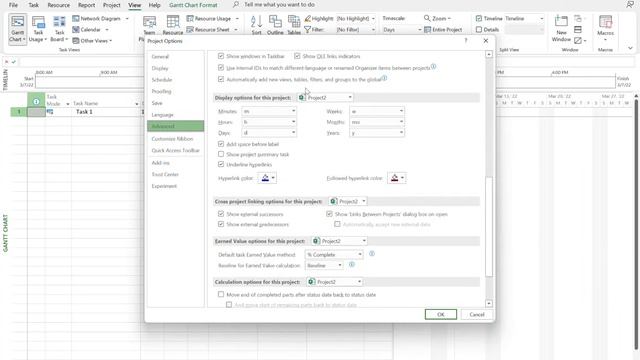Open the Sort menu
The image size is (640, 360).
[256, 25]
